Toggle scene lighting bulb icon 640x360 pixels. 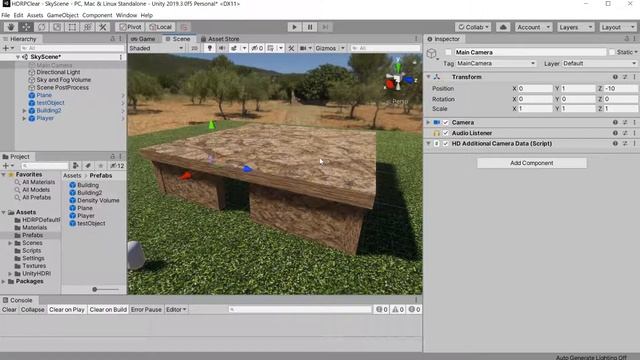tap(210, 48)
